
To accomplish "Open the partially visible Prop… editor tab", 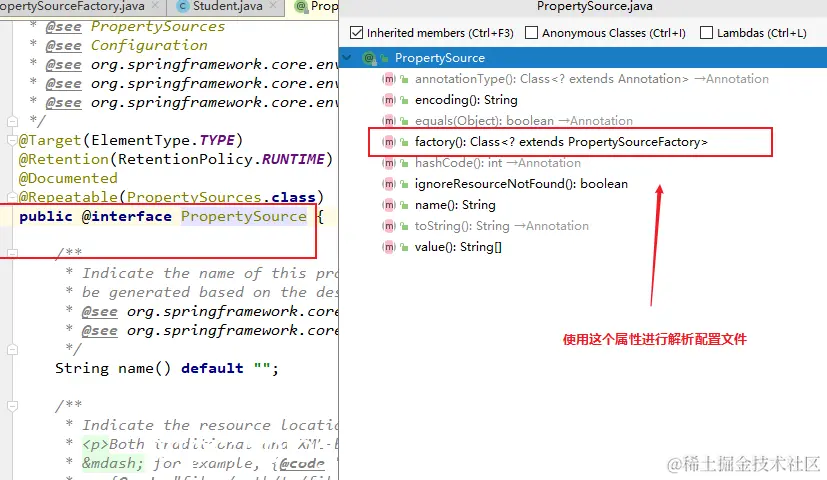I will point(316,6).
